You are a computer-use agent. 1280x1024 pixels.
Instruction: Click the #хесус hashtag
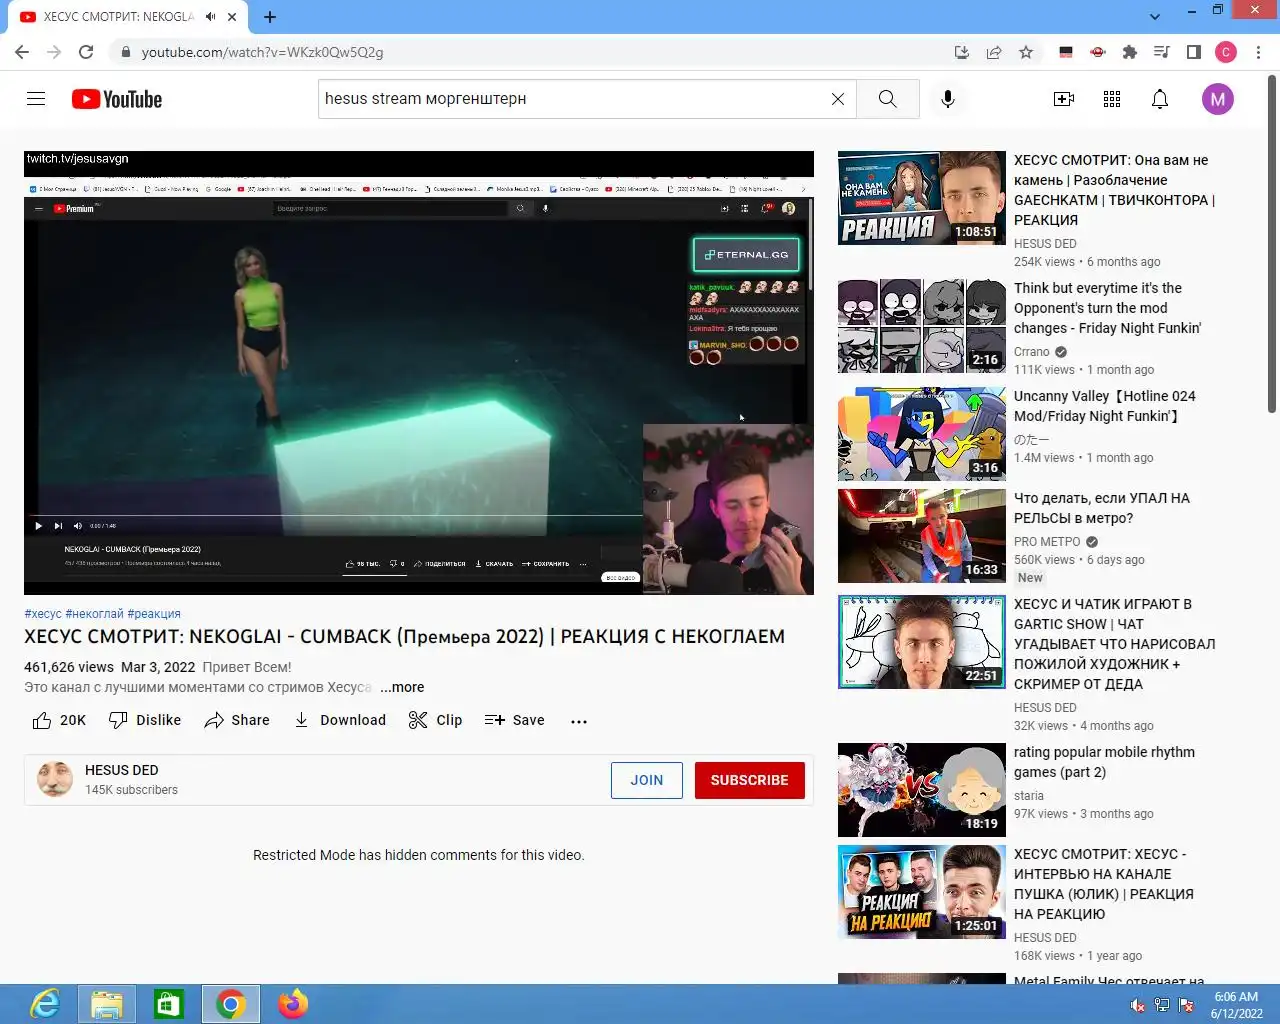[x=43, y=614]
